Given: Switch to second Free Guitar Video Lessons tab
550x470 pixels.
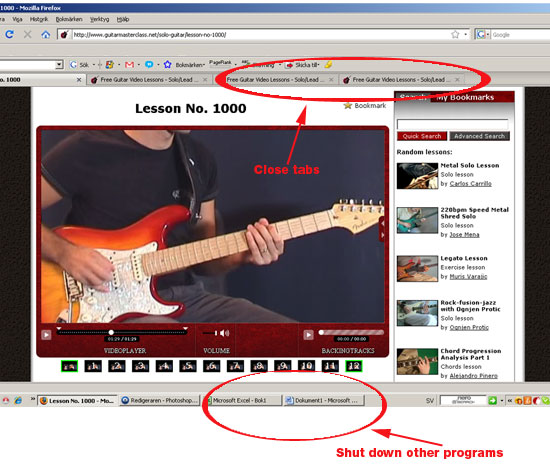Looking at the screenshot, I should tap(276, 80).
